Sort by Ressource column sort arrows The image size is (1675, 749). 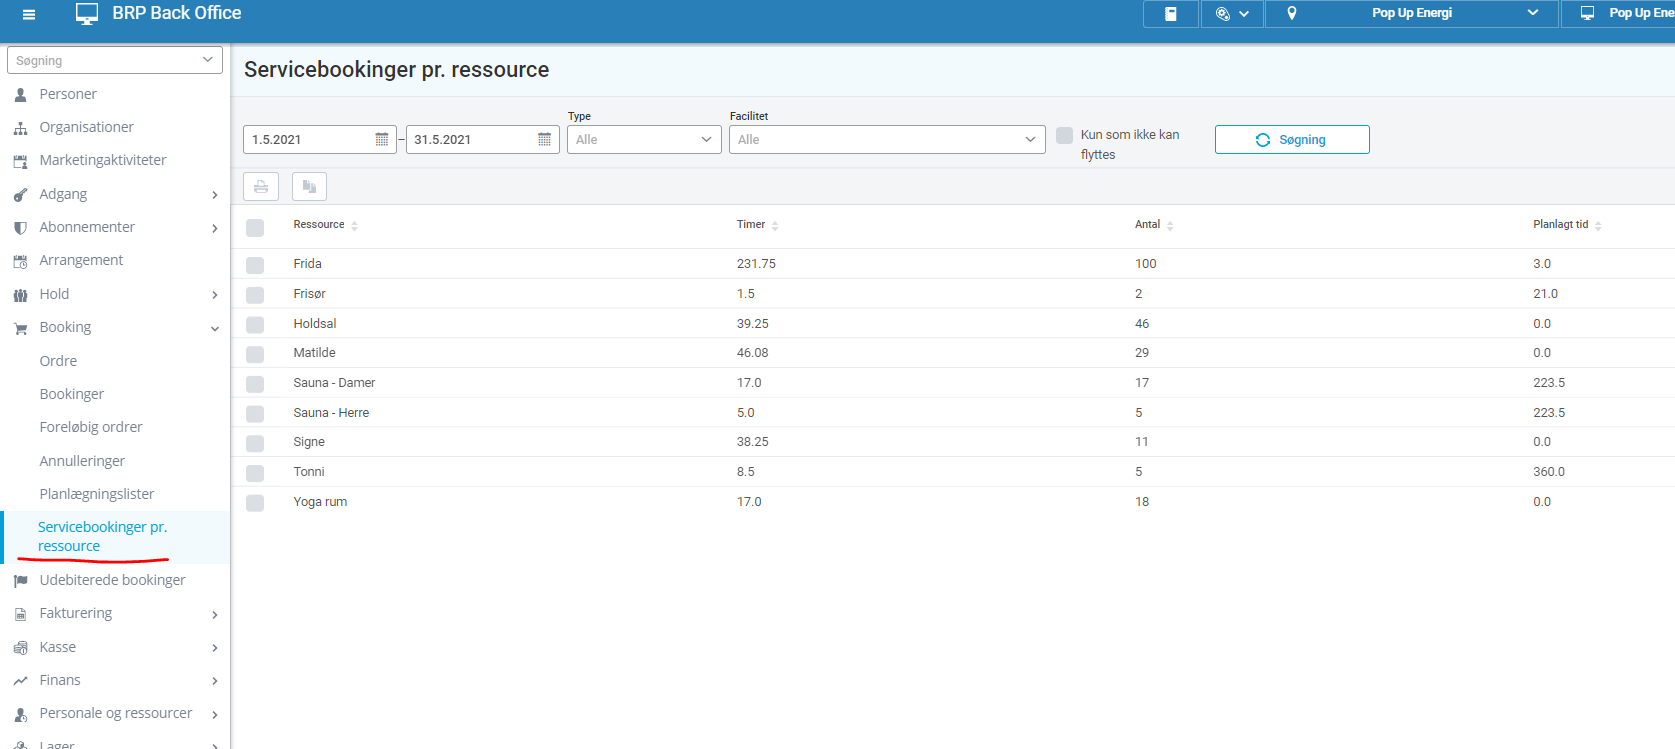coord(354,226)
